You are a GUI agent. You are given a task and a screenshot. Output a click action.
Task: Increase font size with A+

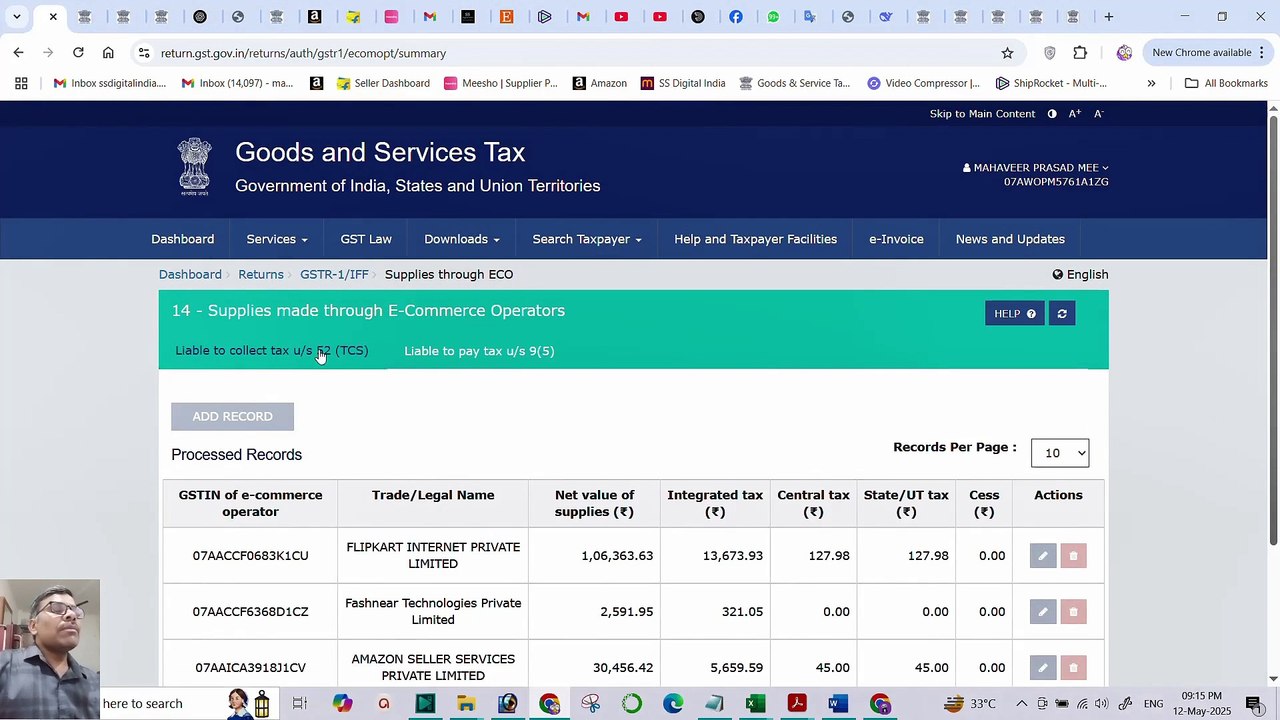pos(1075,114)
